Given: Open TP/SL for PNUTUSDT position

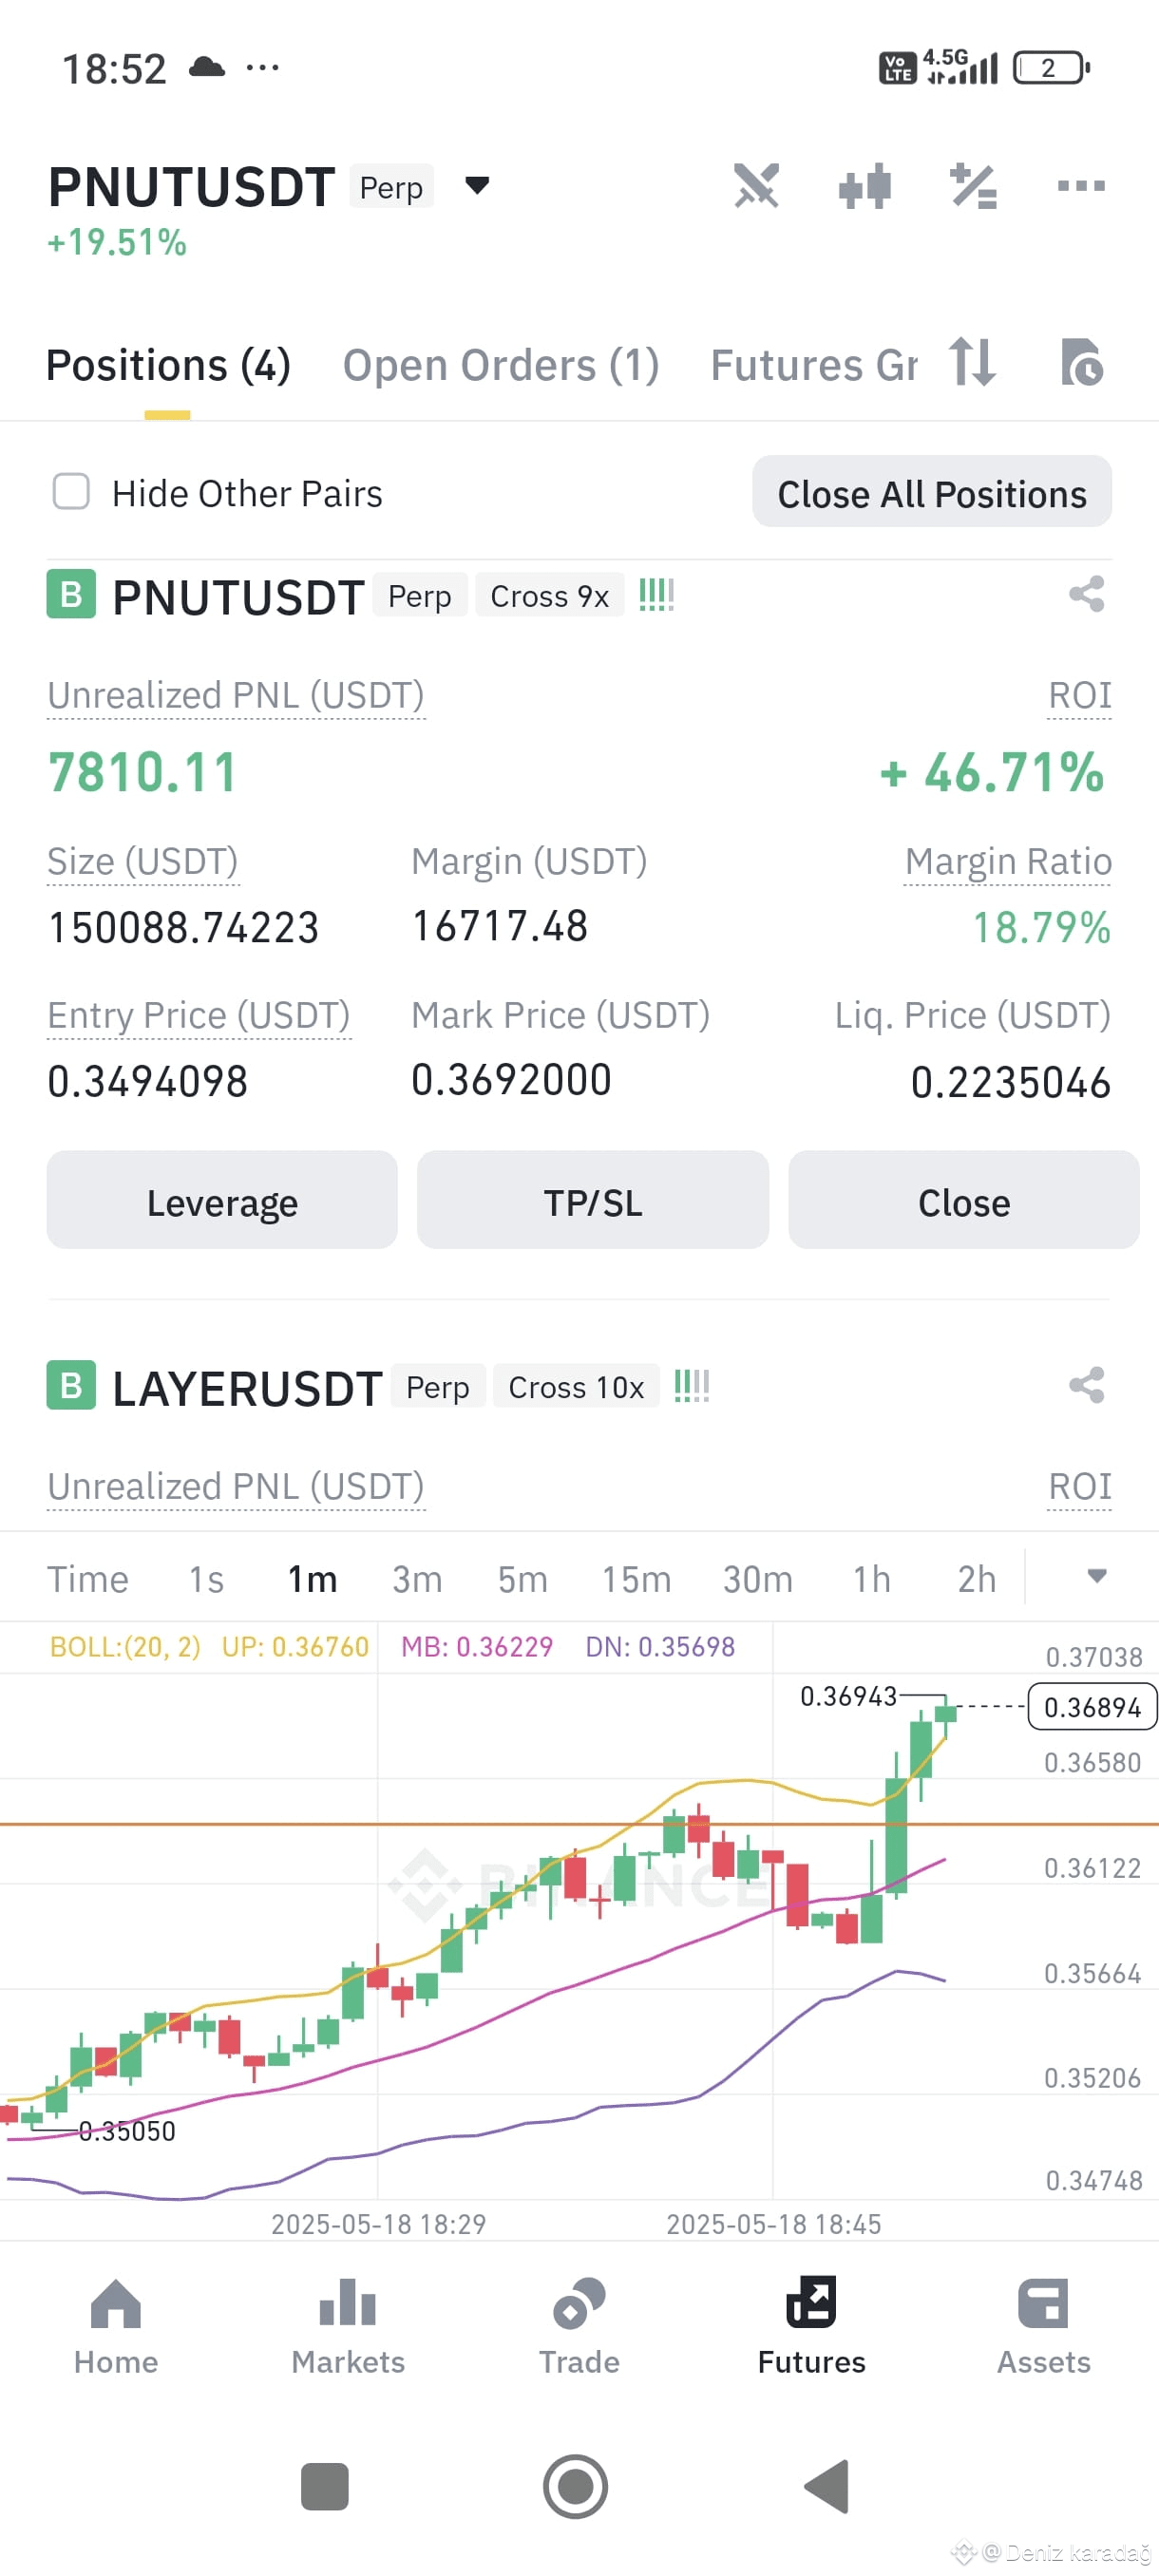Looking at the screenshot, I should (593, 1200).
